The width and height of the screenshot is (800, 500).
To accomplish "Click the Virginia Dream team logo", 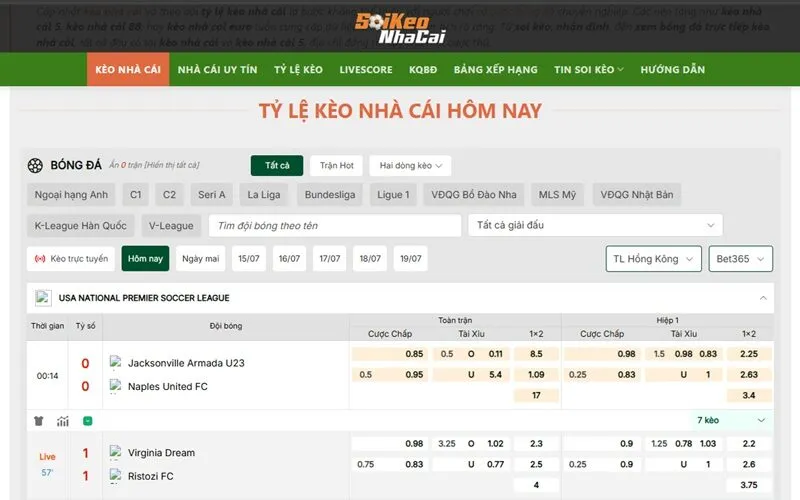I will pyautogui.click(x=116, y=452).
